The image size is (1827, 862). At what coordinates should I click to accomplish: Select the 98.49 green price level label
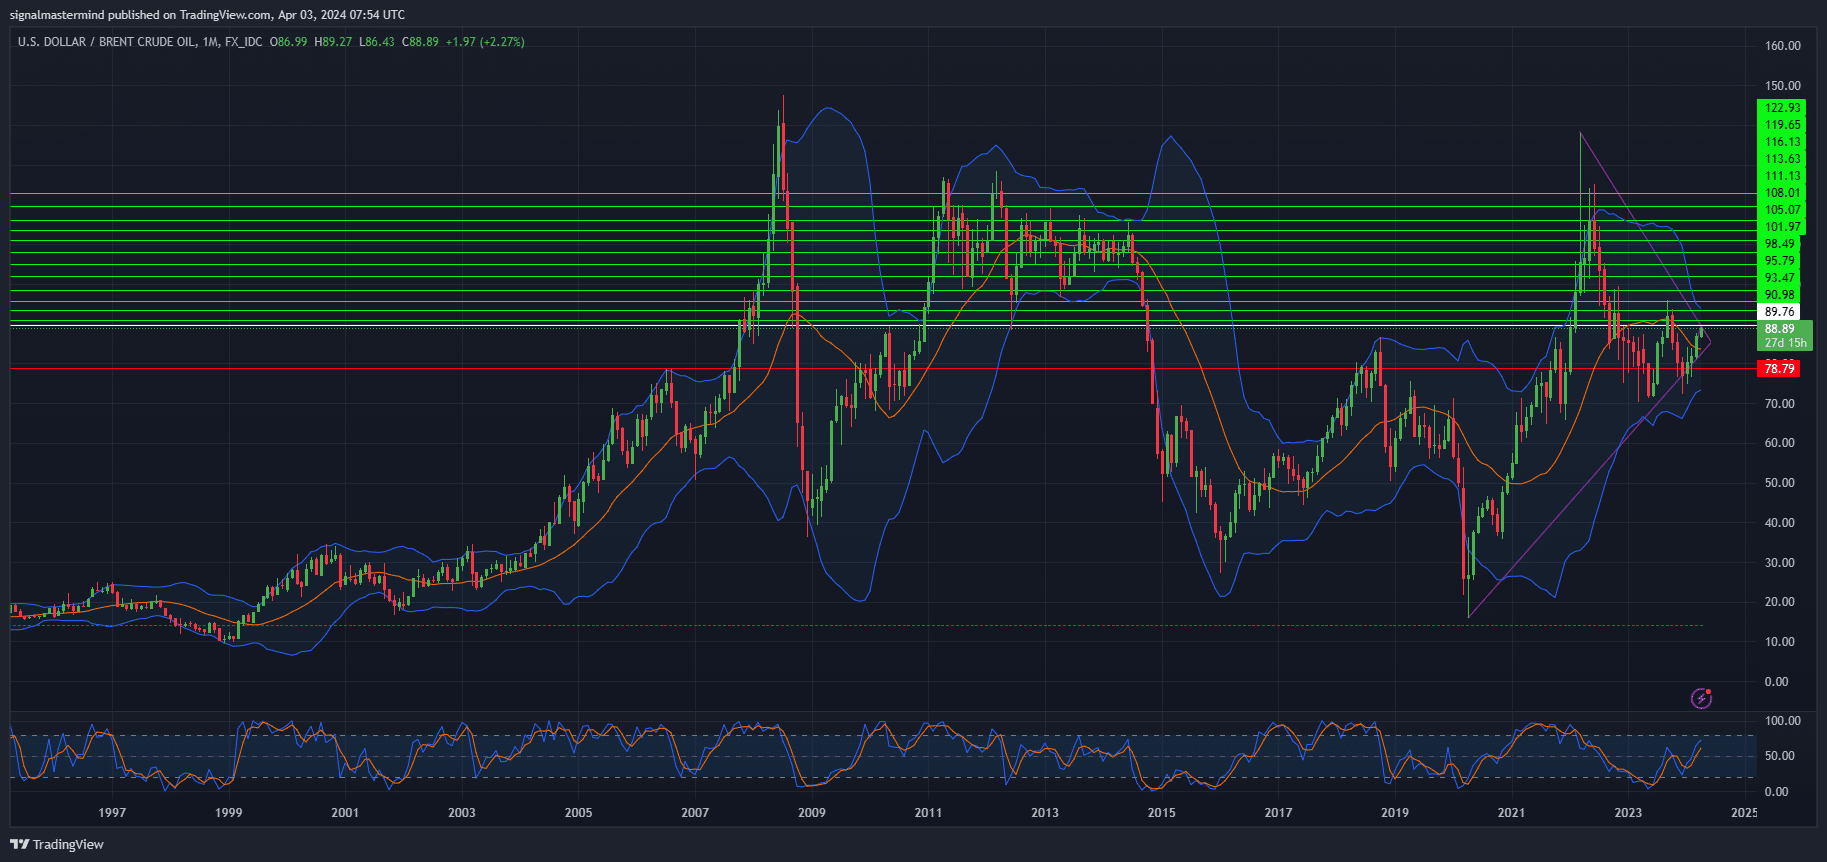(x=1779, y=244)
